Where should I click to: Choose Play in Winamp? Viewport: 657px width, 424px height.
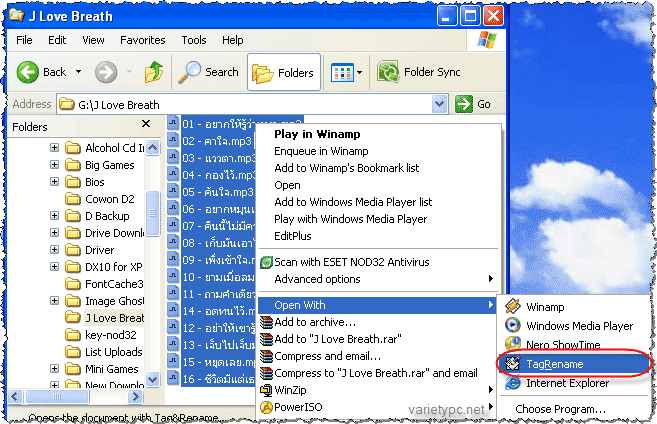click(x=379, y=134)
